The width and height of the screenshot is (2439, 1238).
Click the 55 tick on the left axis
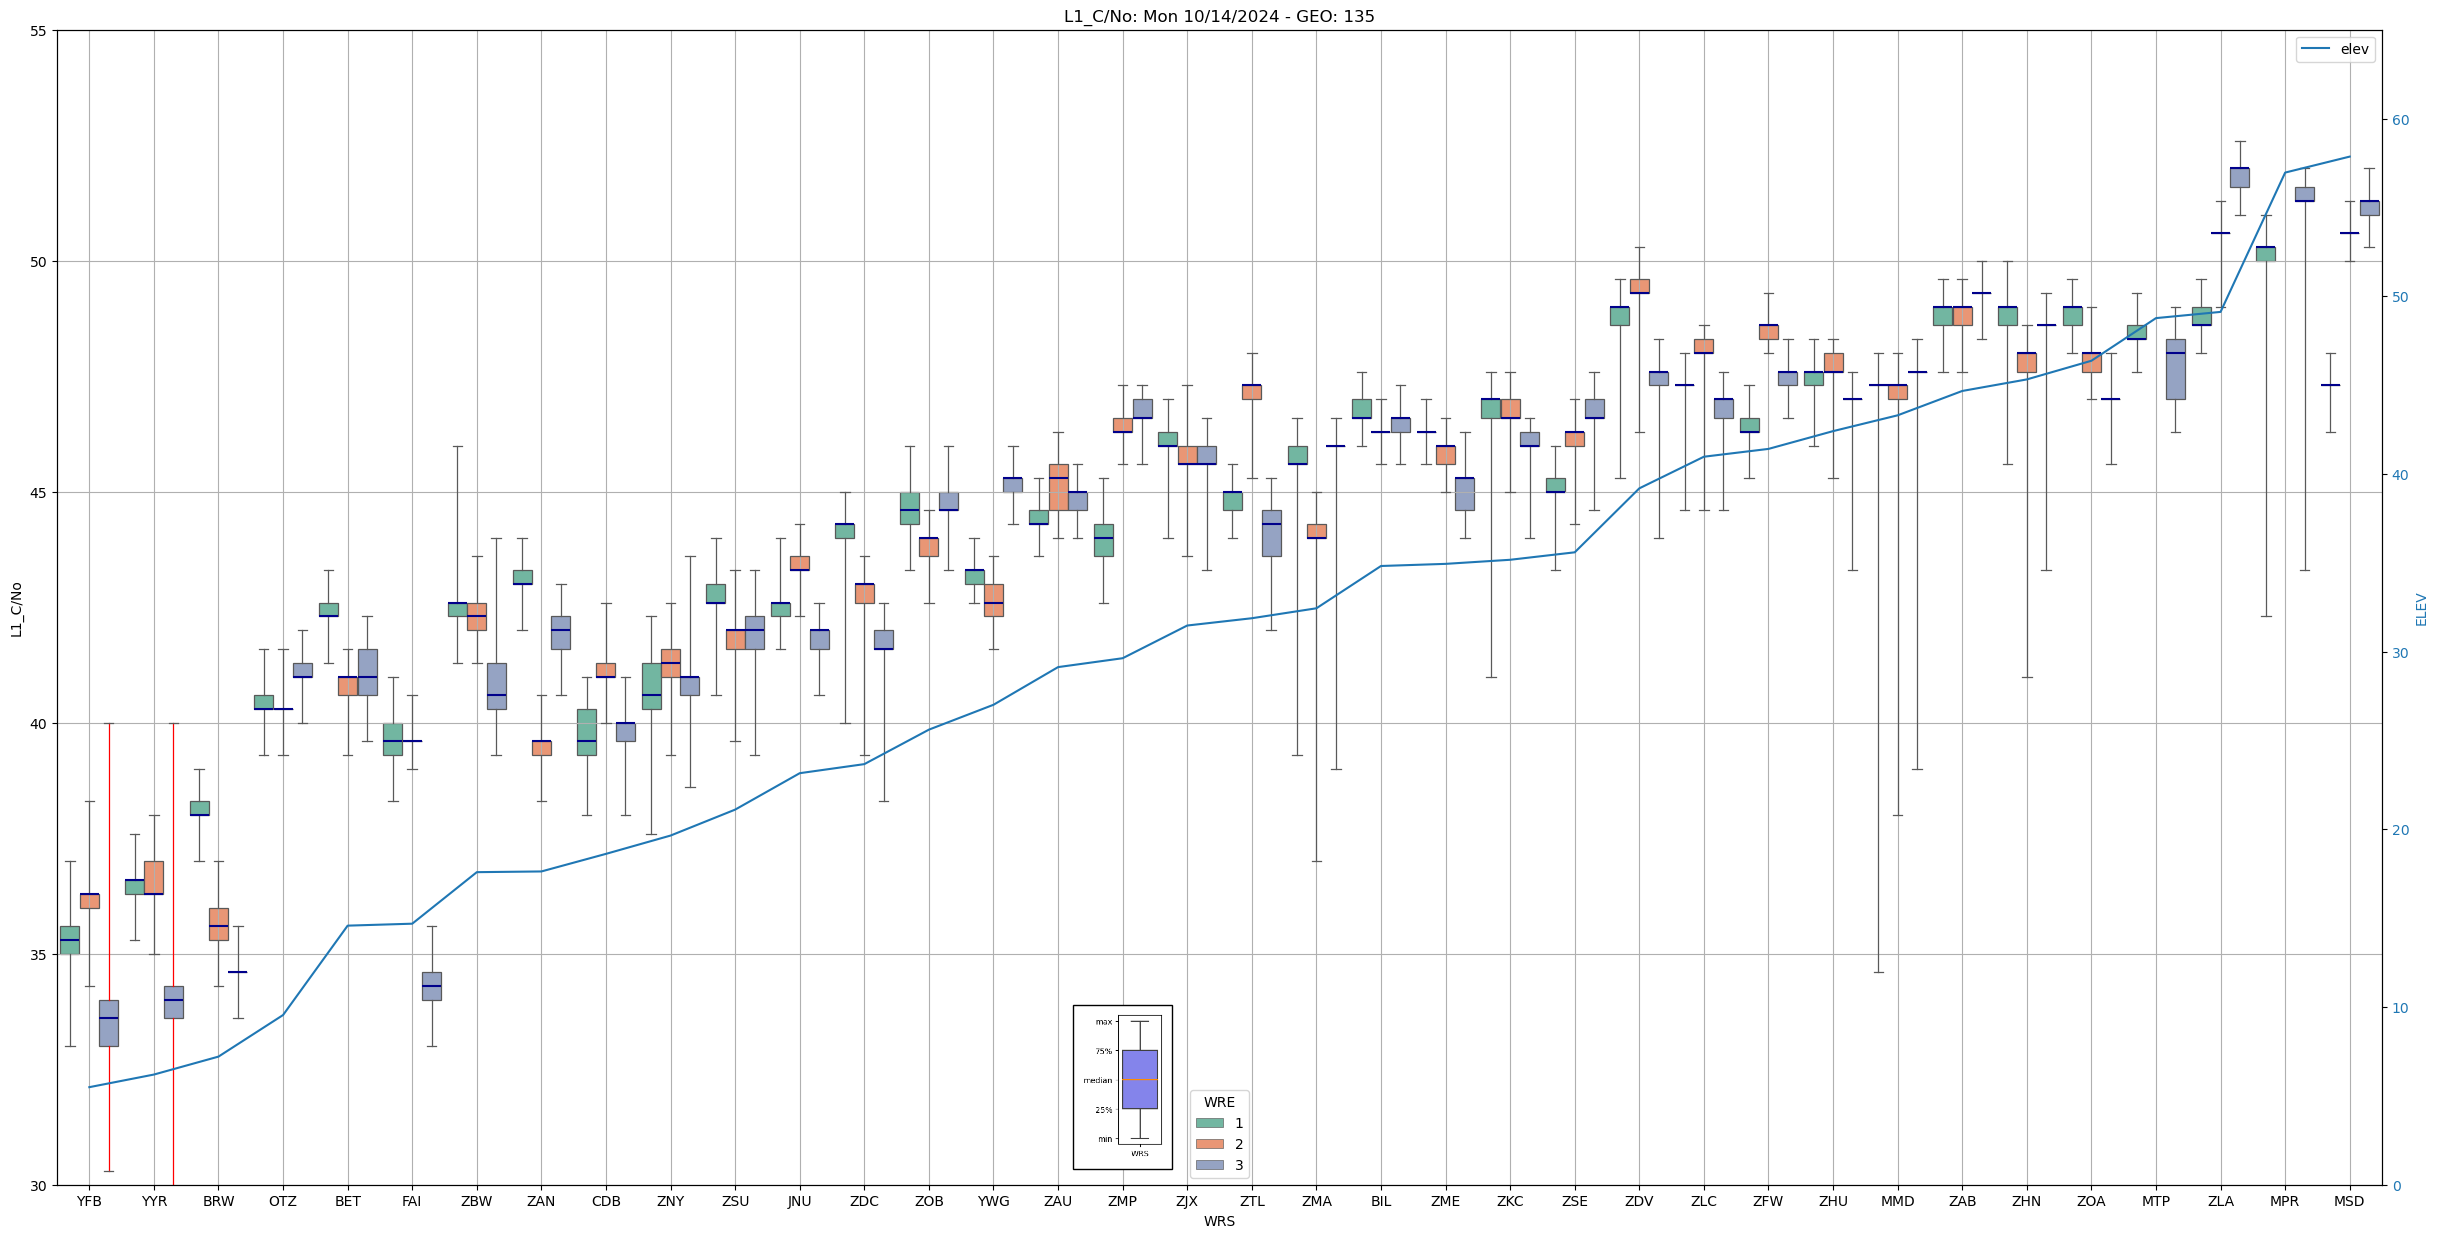(39, 31)
